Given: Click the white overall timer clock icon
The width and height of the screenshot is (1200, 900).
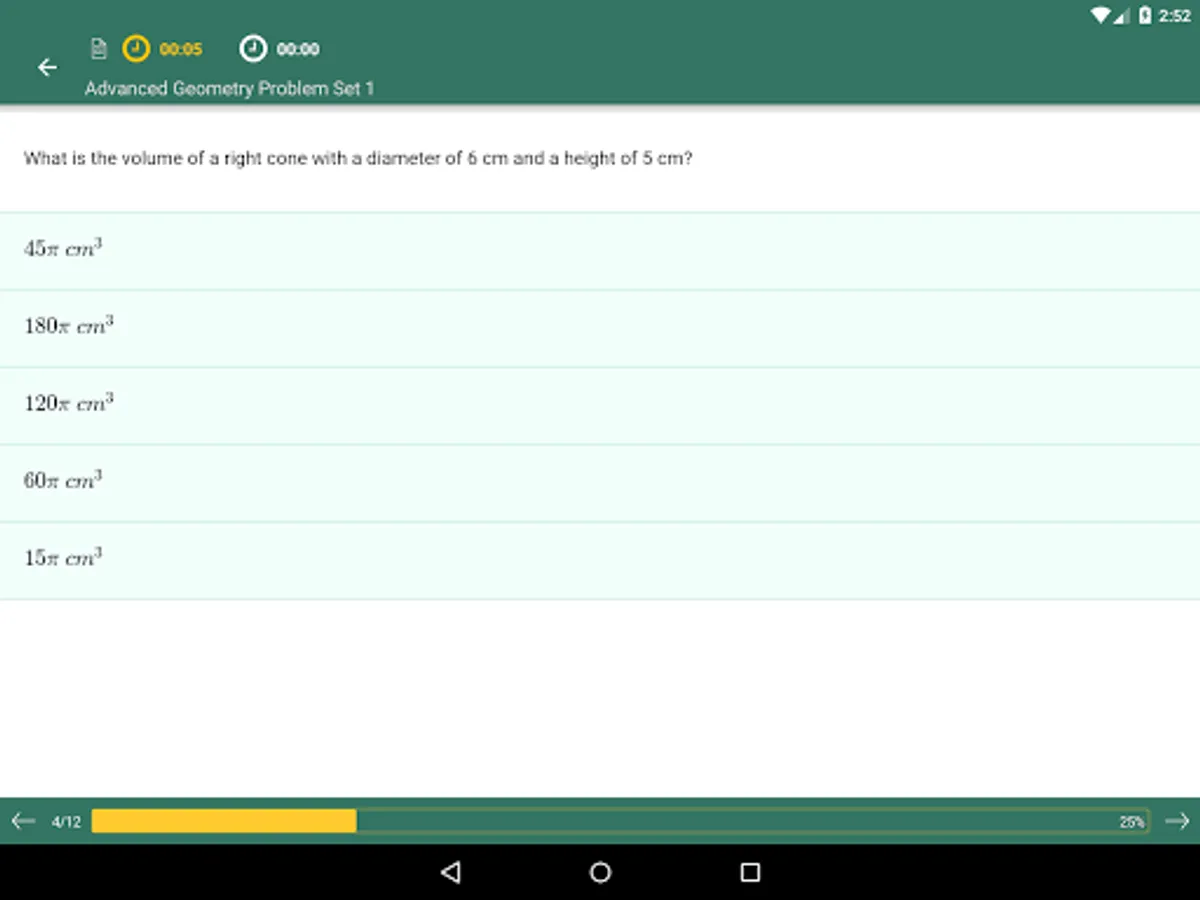Looking at the screenshot, I should 253,48.
